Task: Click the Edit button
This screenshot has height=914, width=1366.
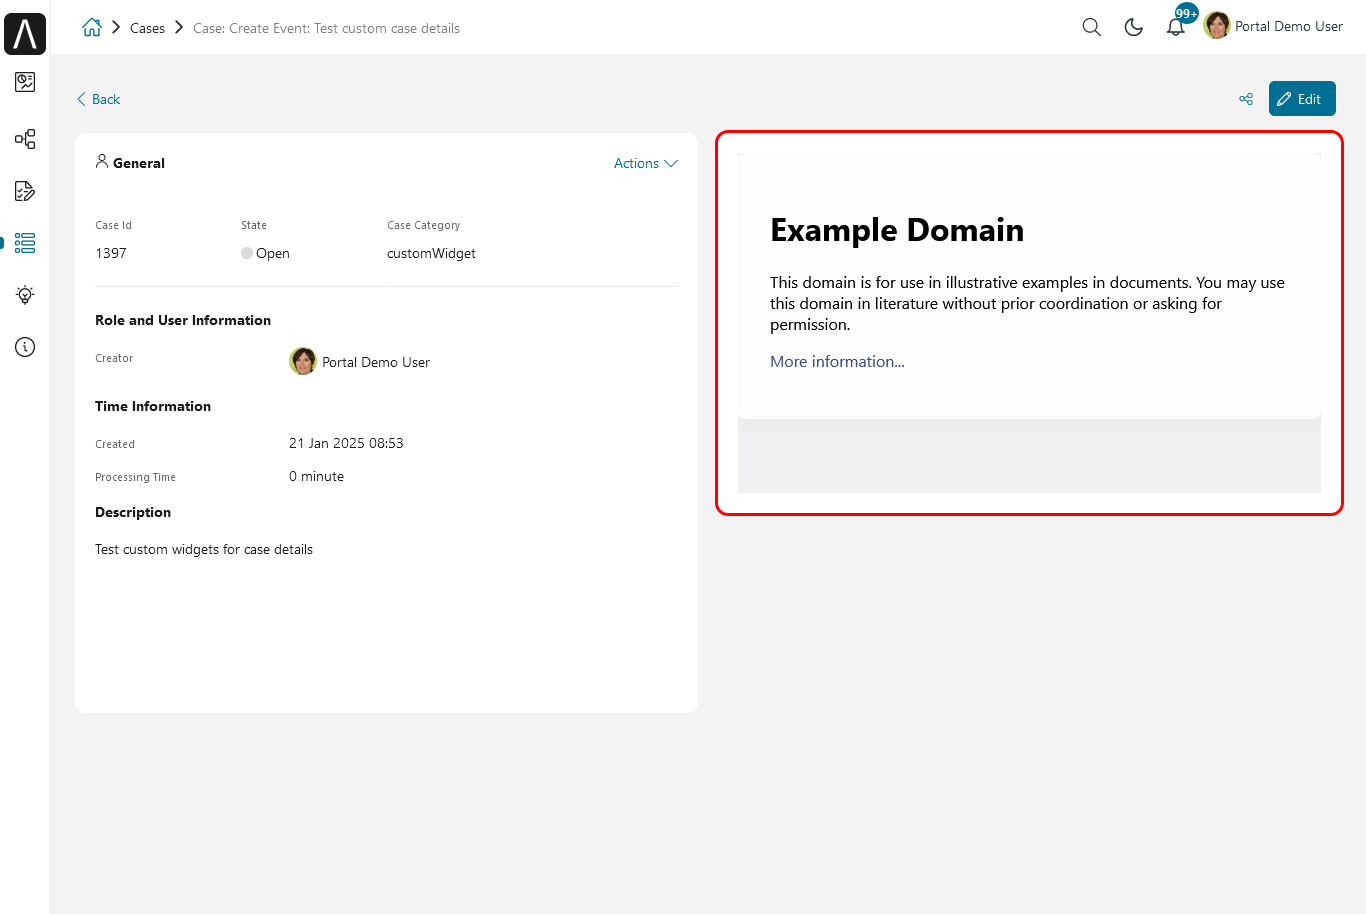Action: [1302, 99]
